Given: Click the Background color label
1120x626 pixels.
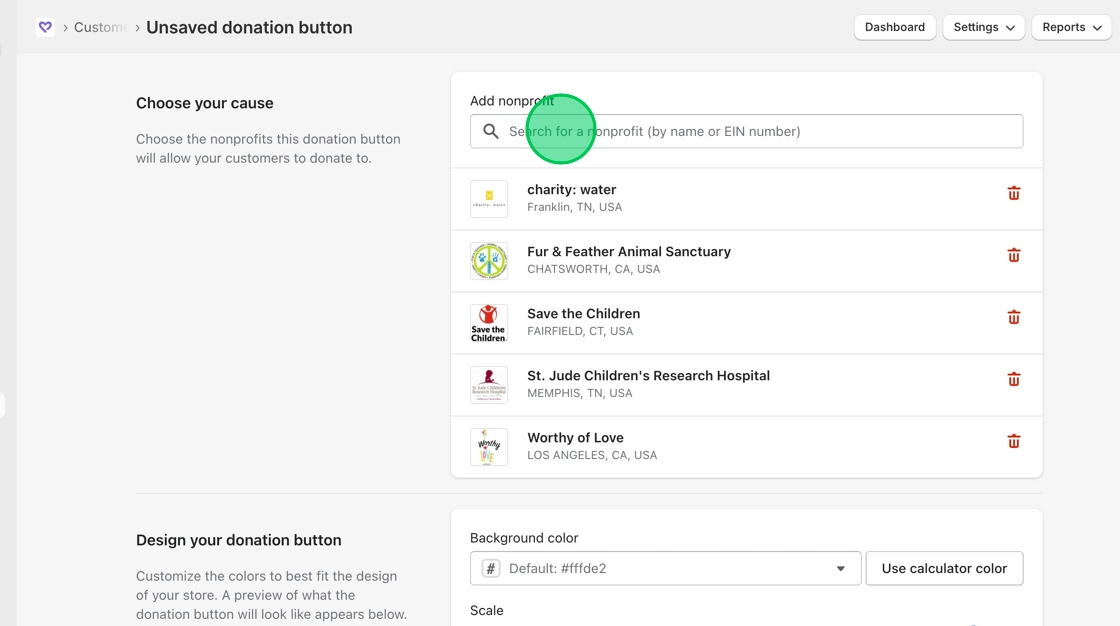Looking at the screenshot, I should (x=524, y=538).
